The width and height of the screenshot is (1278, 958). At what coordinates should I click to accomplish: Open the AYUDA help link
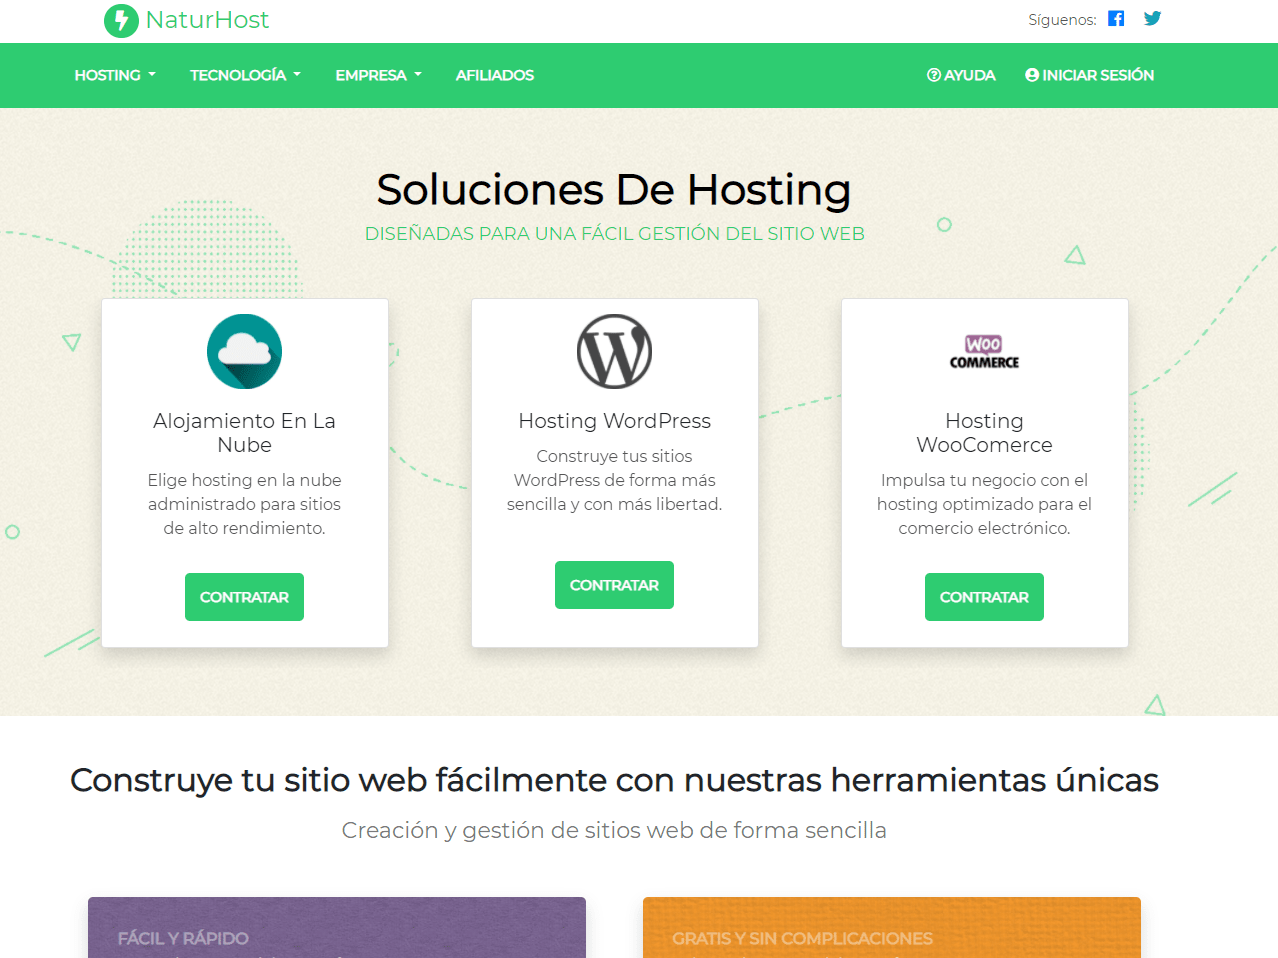(x=961, y=75)
